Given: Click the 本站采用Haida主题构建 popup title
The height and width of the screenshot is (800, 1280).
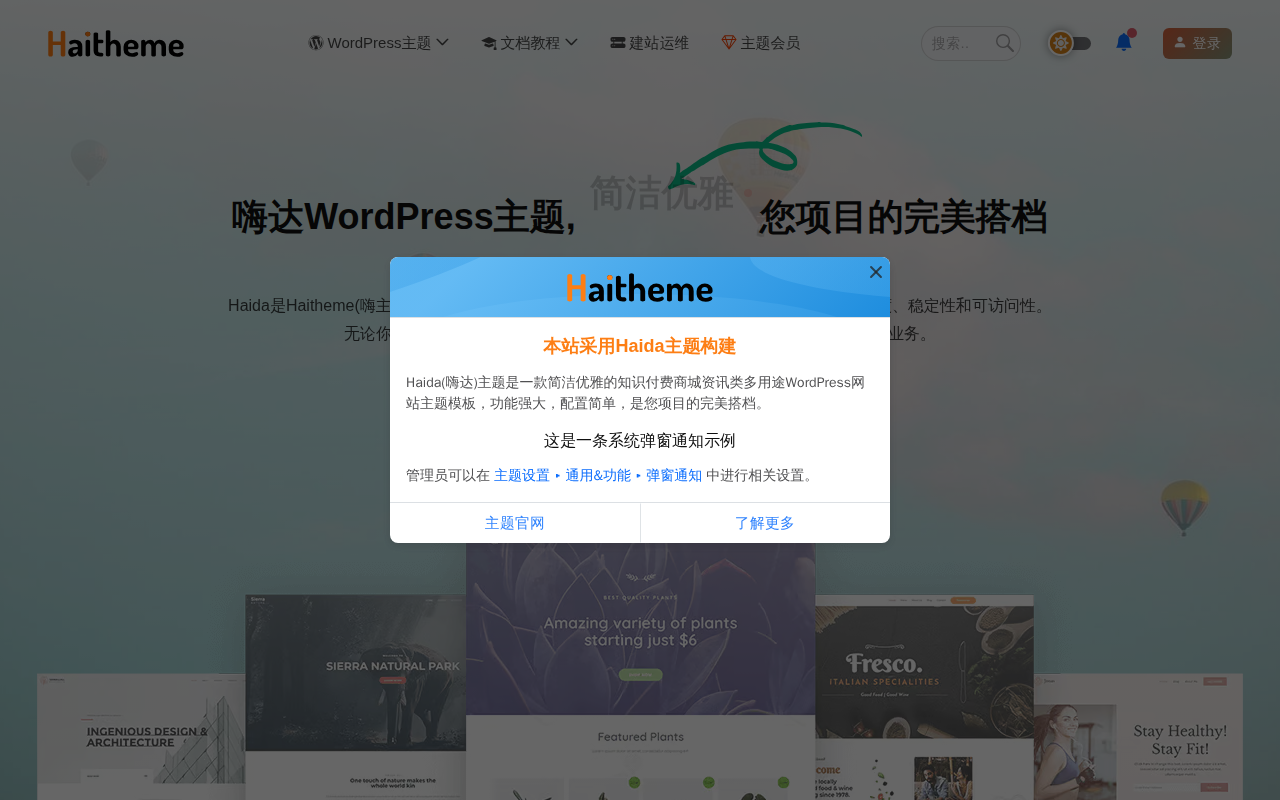Looking at the screenshot, I should click(x=640, y=346).
